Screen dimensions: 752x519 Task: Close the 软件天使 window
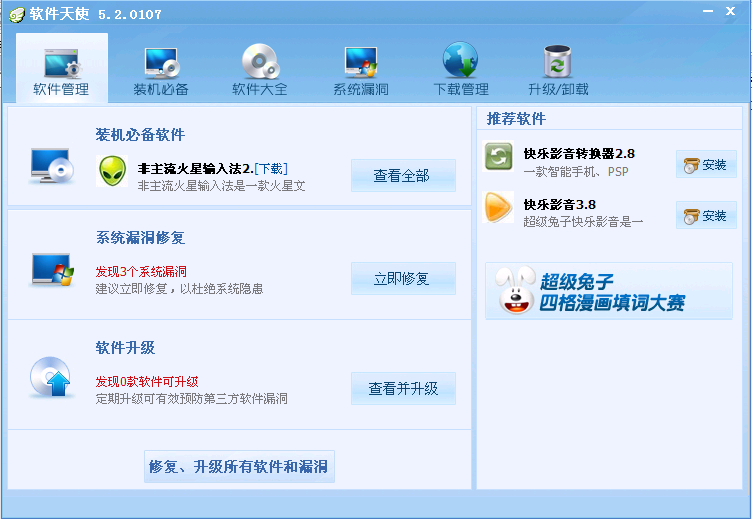(730, 11)
